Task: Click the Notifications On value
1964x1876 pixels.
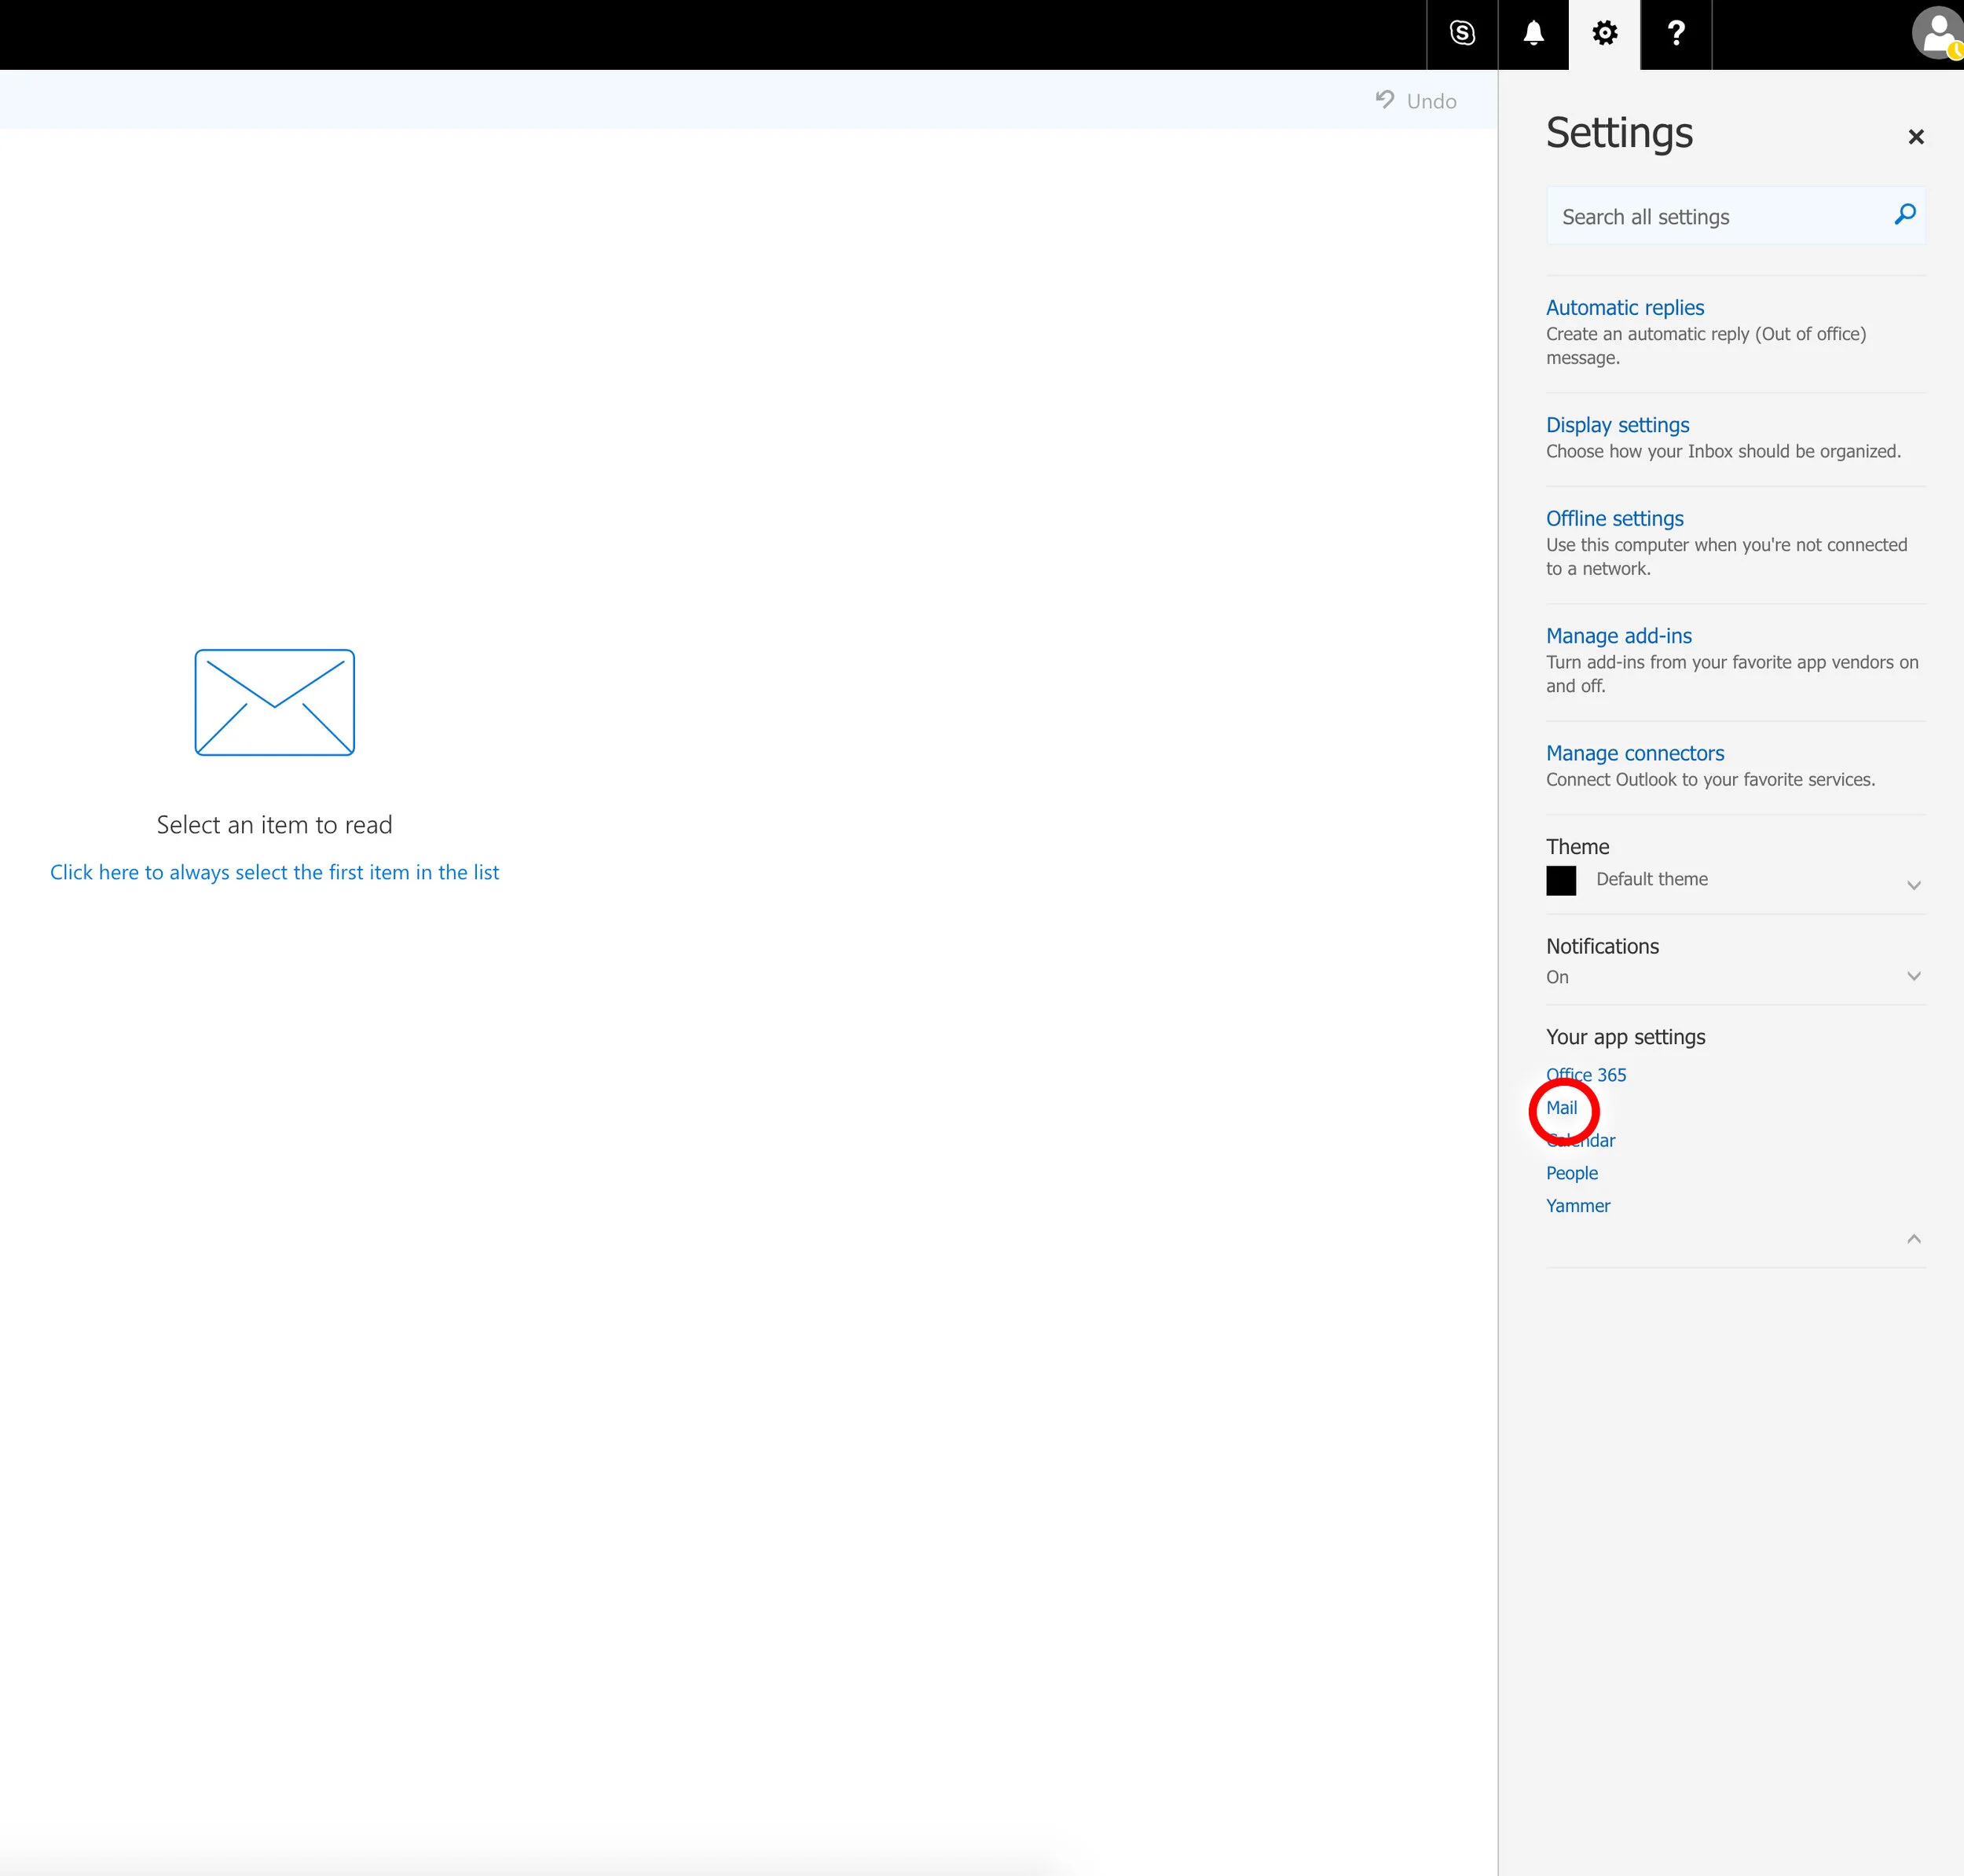Action: [x=1556, y=977]
